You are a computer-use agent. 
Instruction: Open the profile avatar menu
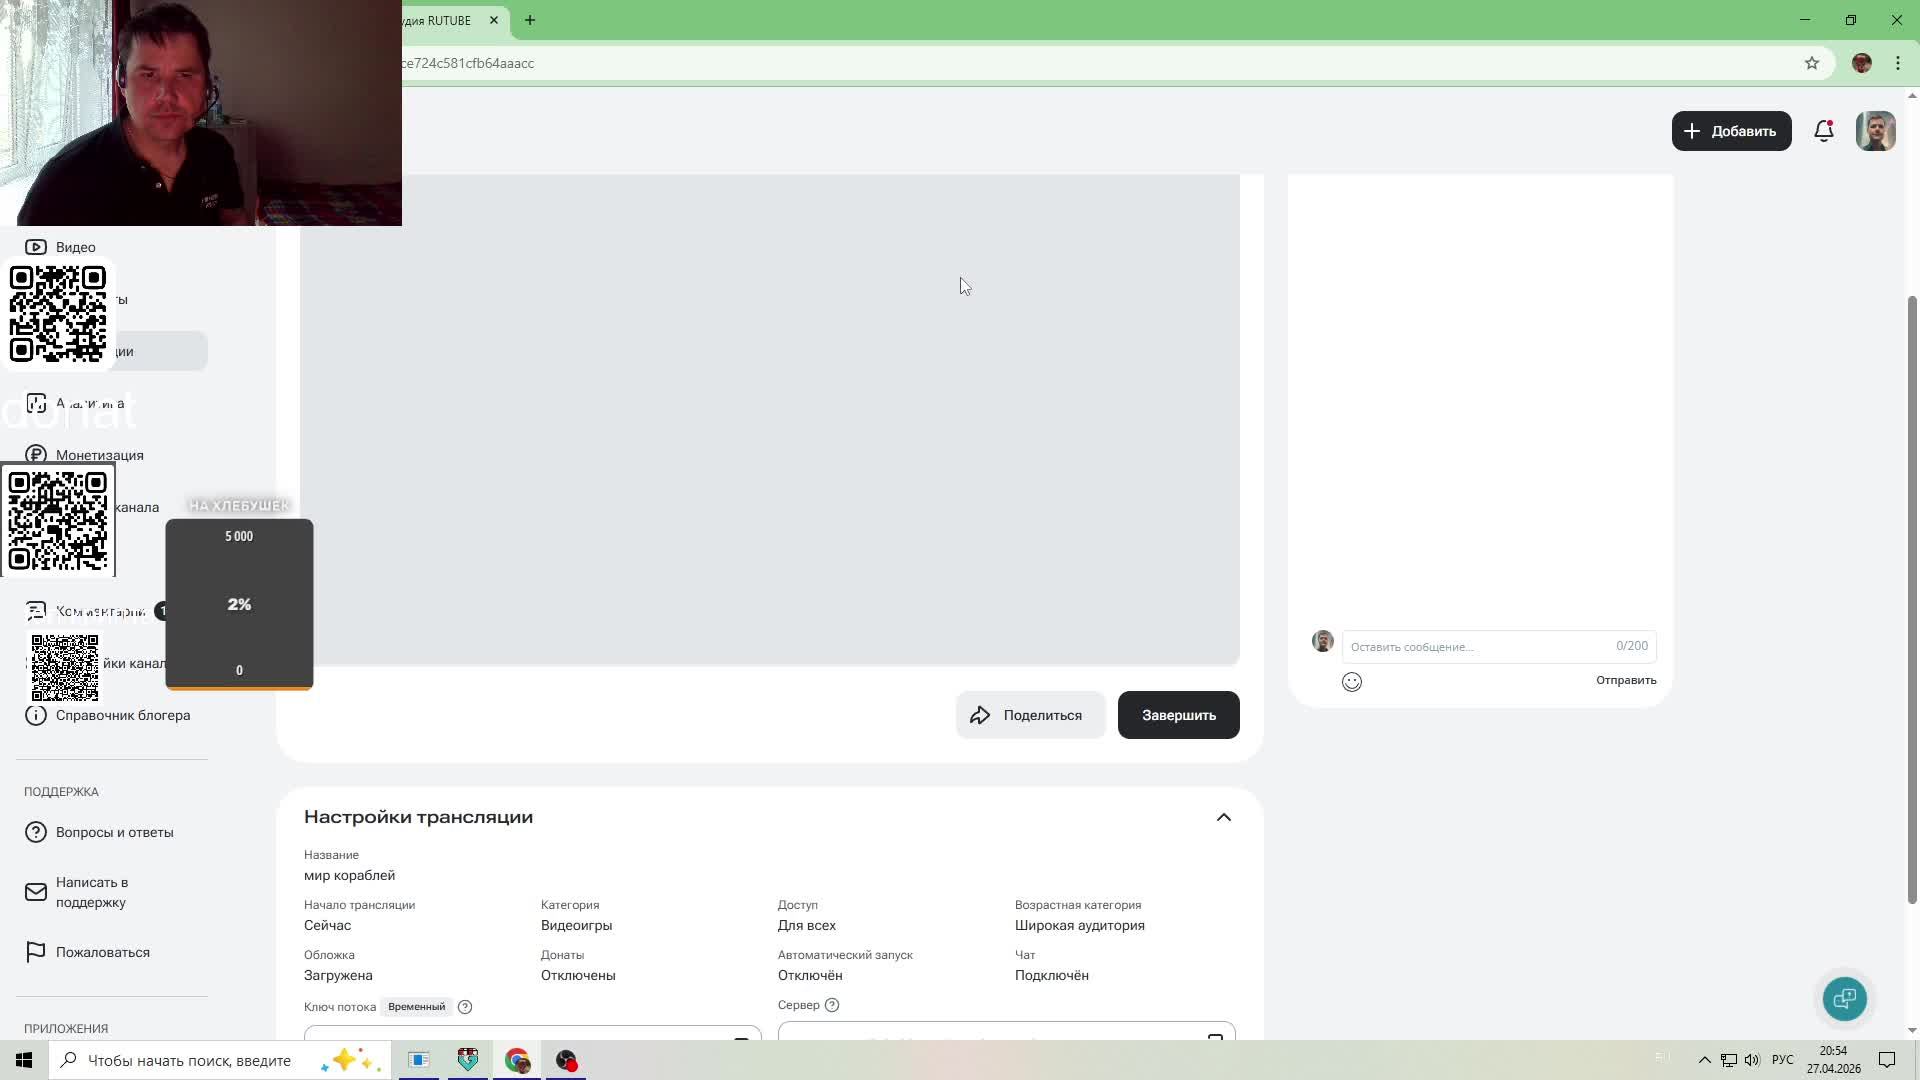point(1875,131)
